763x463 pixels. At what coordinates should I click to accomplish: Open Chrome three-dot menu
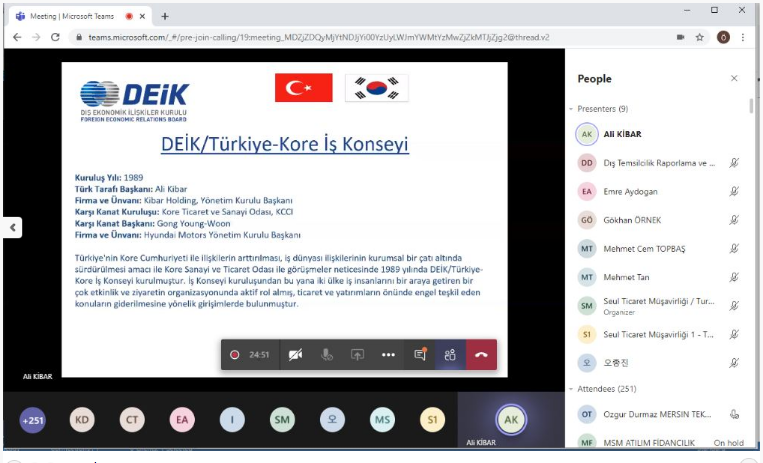(x=745, y=37)
